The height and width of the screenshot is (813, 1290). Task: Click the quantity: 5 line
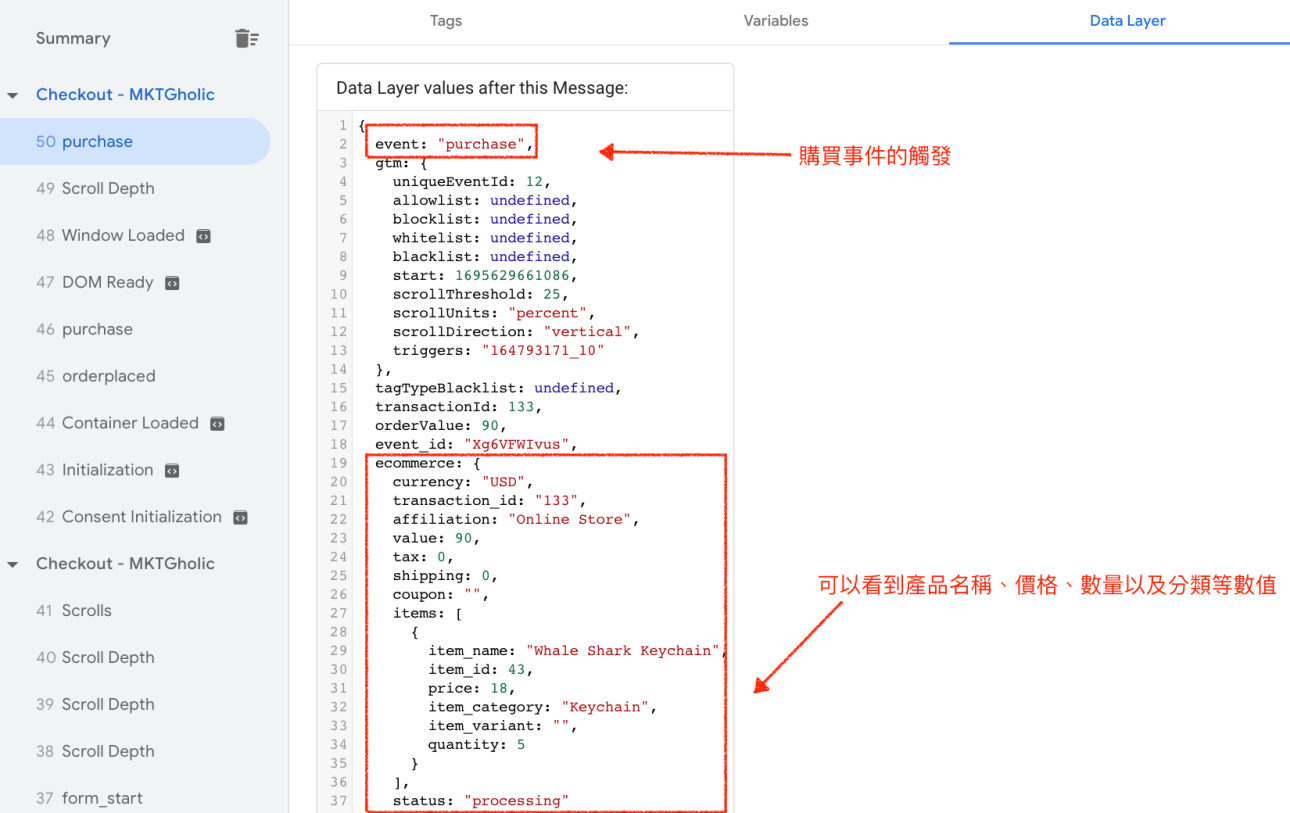(x=476, y=745)
